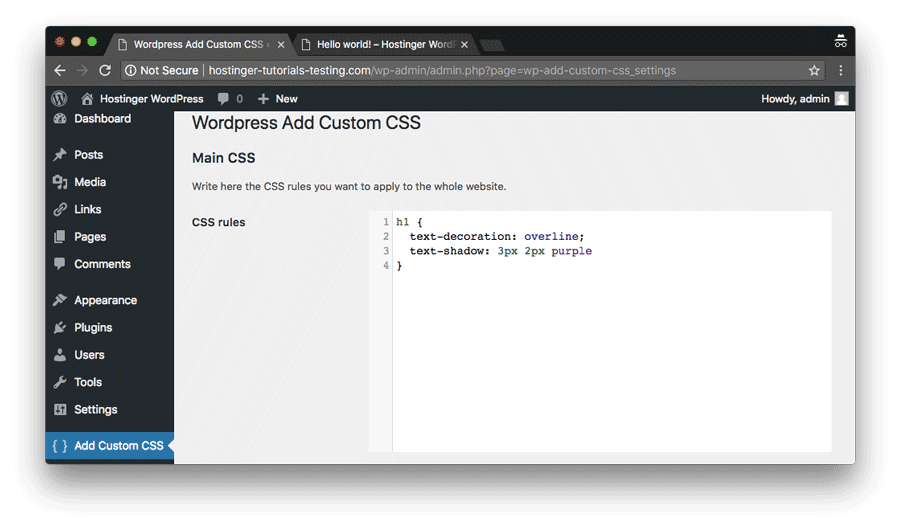The height and width of the screenshot is (528, 900).
Task: Select the Add Custom CSS menu item
Action: pos(118,446)
